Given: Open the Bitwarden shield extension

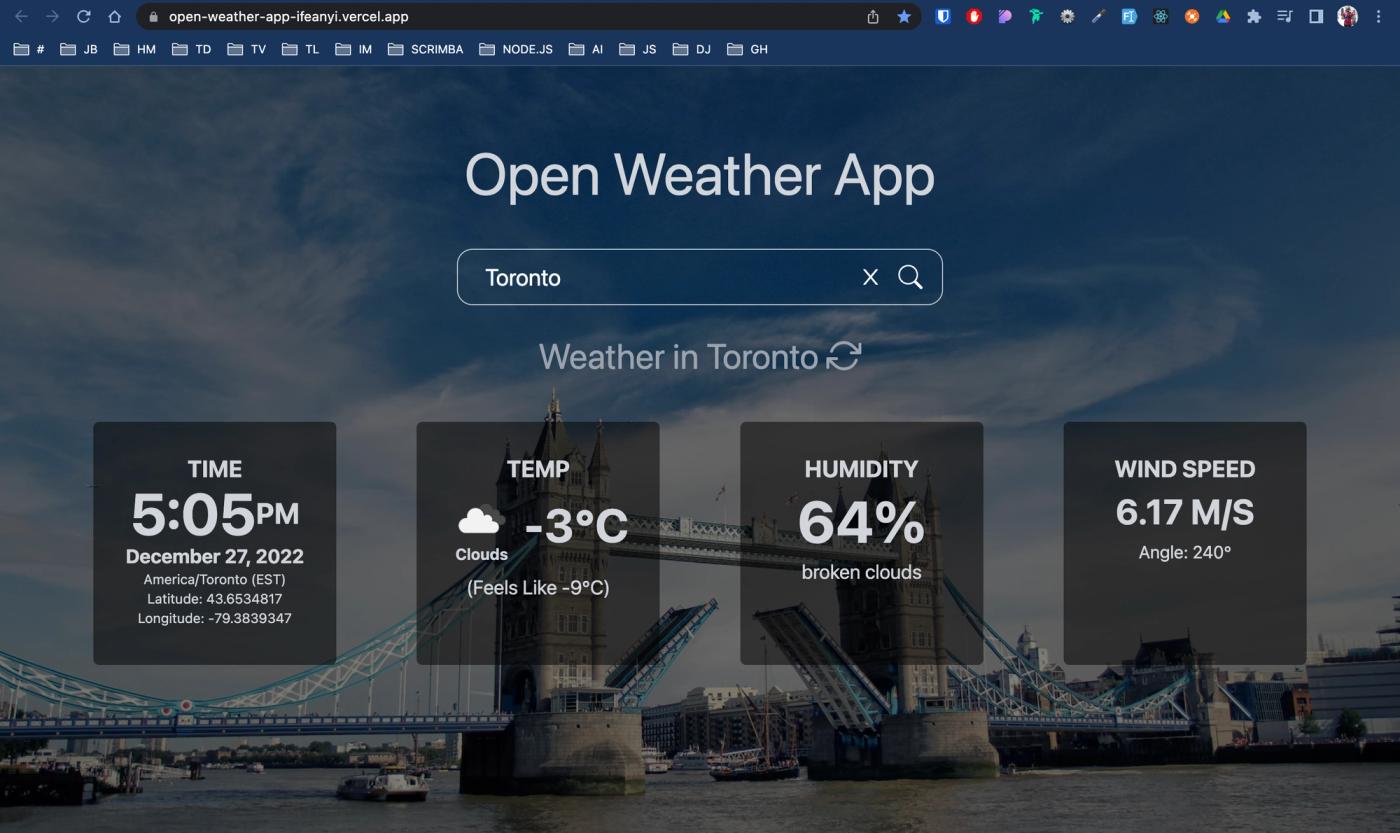Looking at the screenshot, I should tap(942, 17).
